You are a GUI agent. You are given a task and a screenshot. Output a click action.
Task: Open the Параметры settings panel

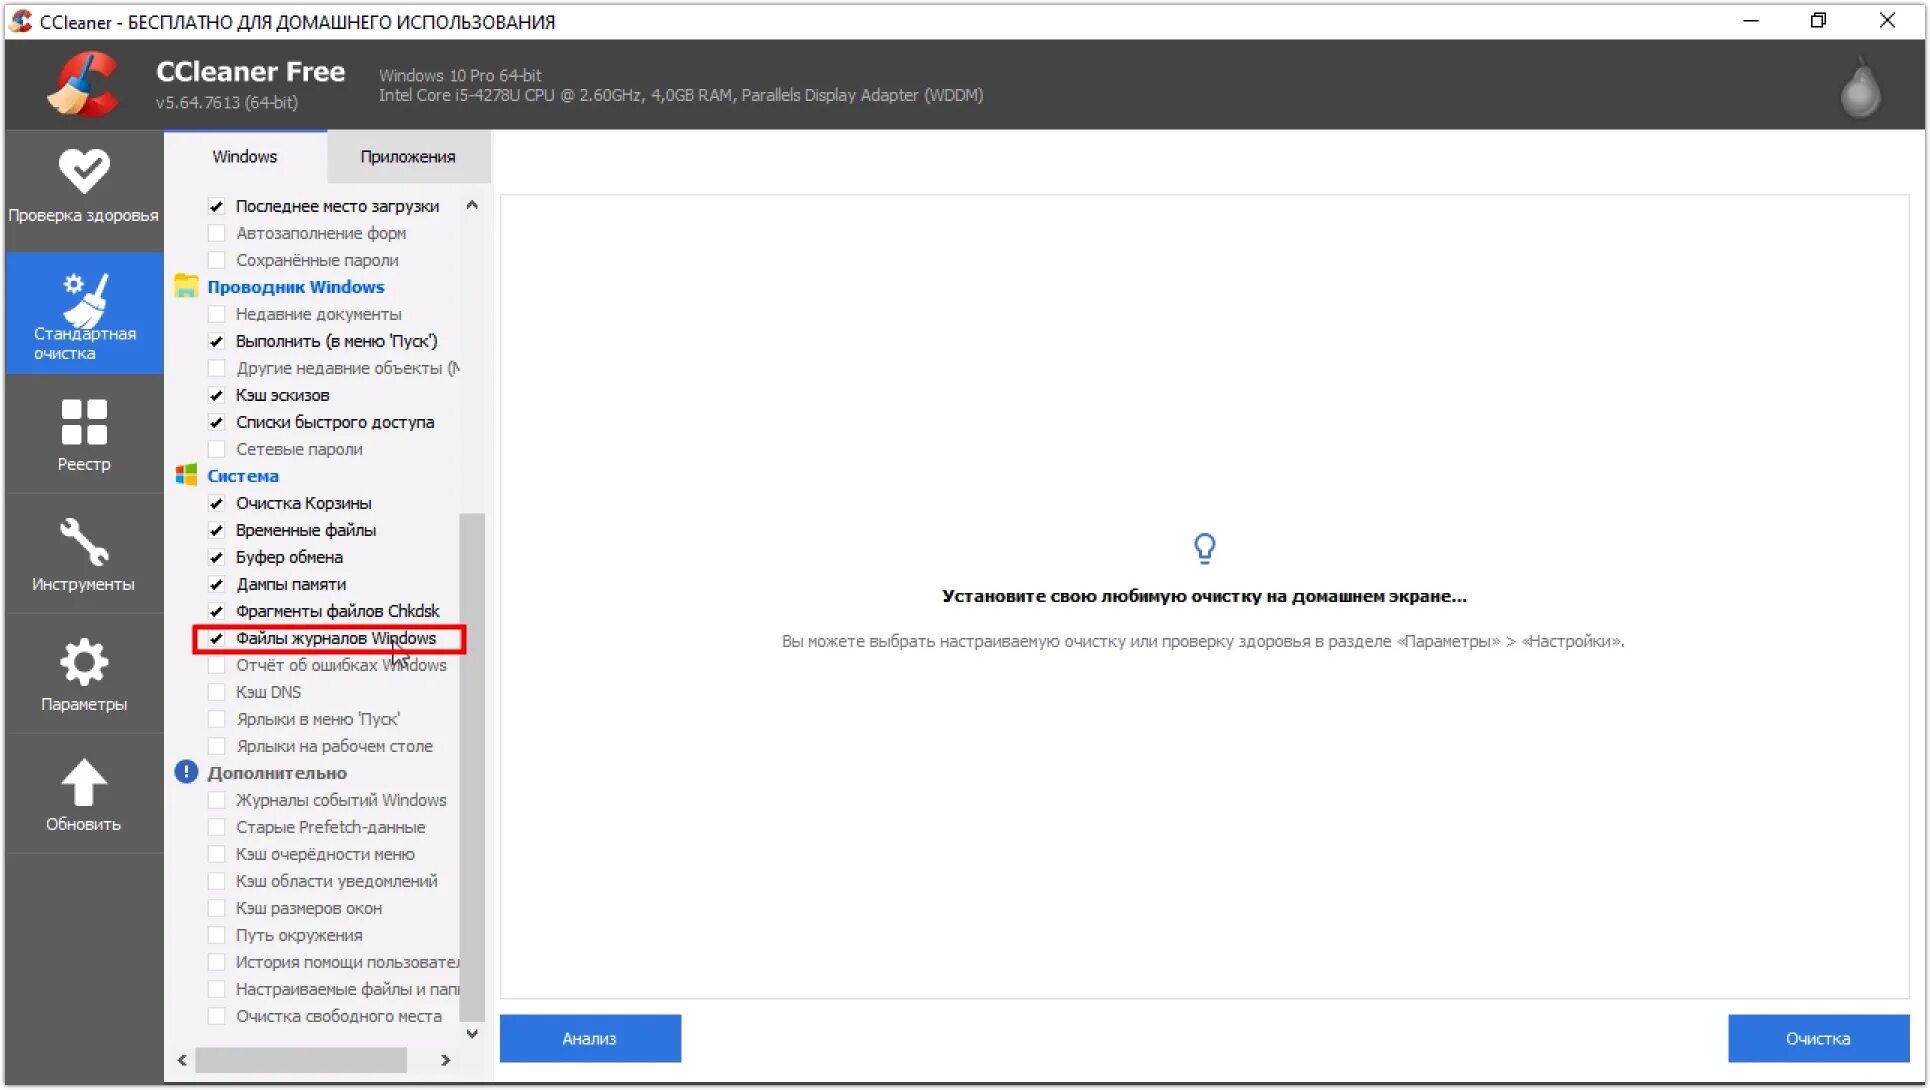[x=84, y=673]
